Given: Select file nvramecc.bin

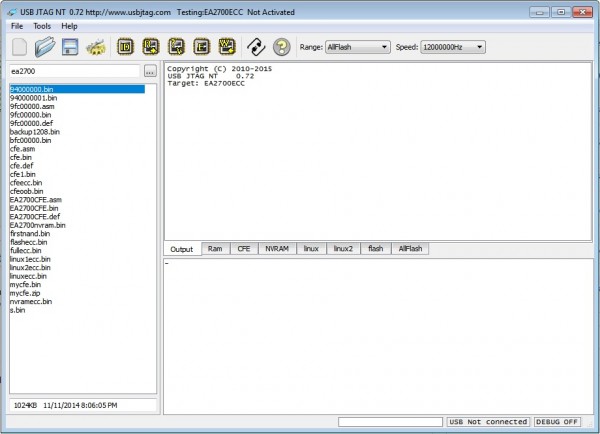Looking at the screenshot, I should [x=31, y=301].
